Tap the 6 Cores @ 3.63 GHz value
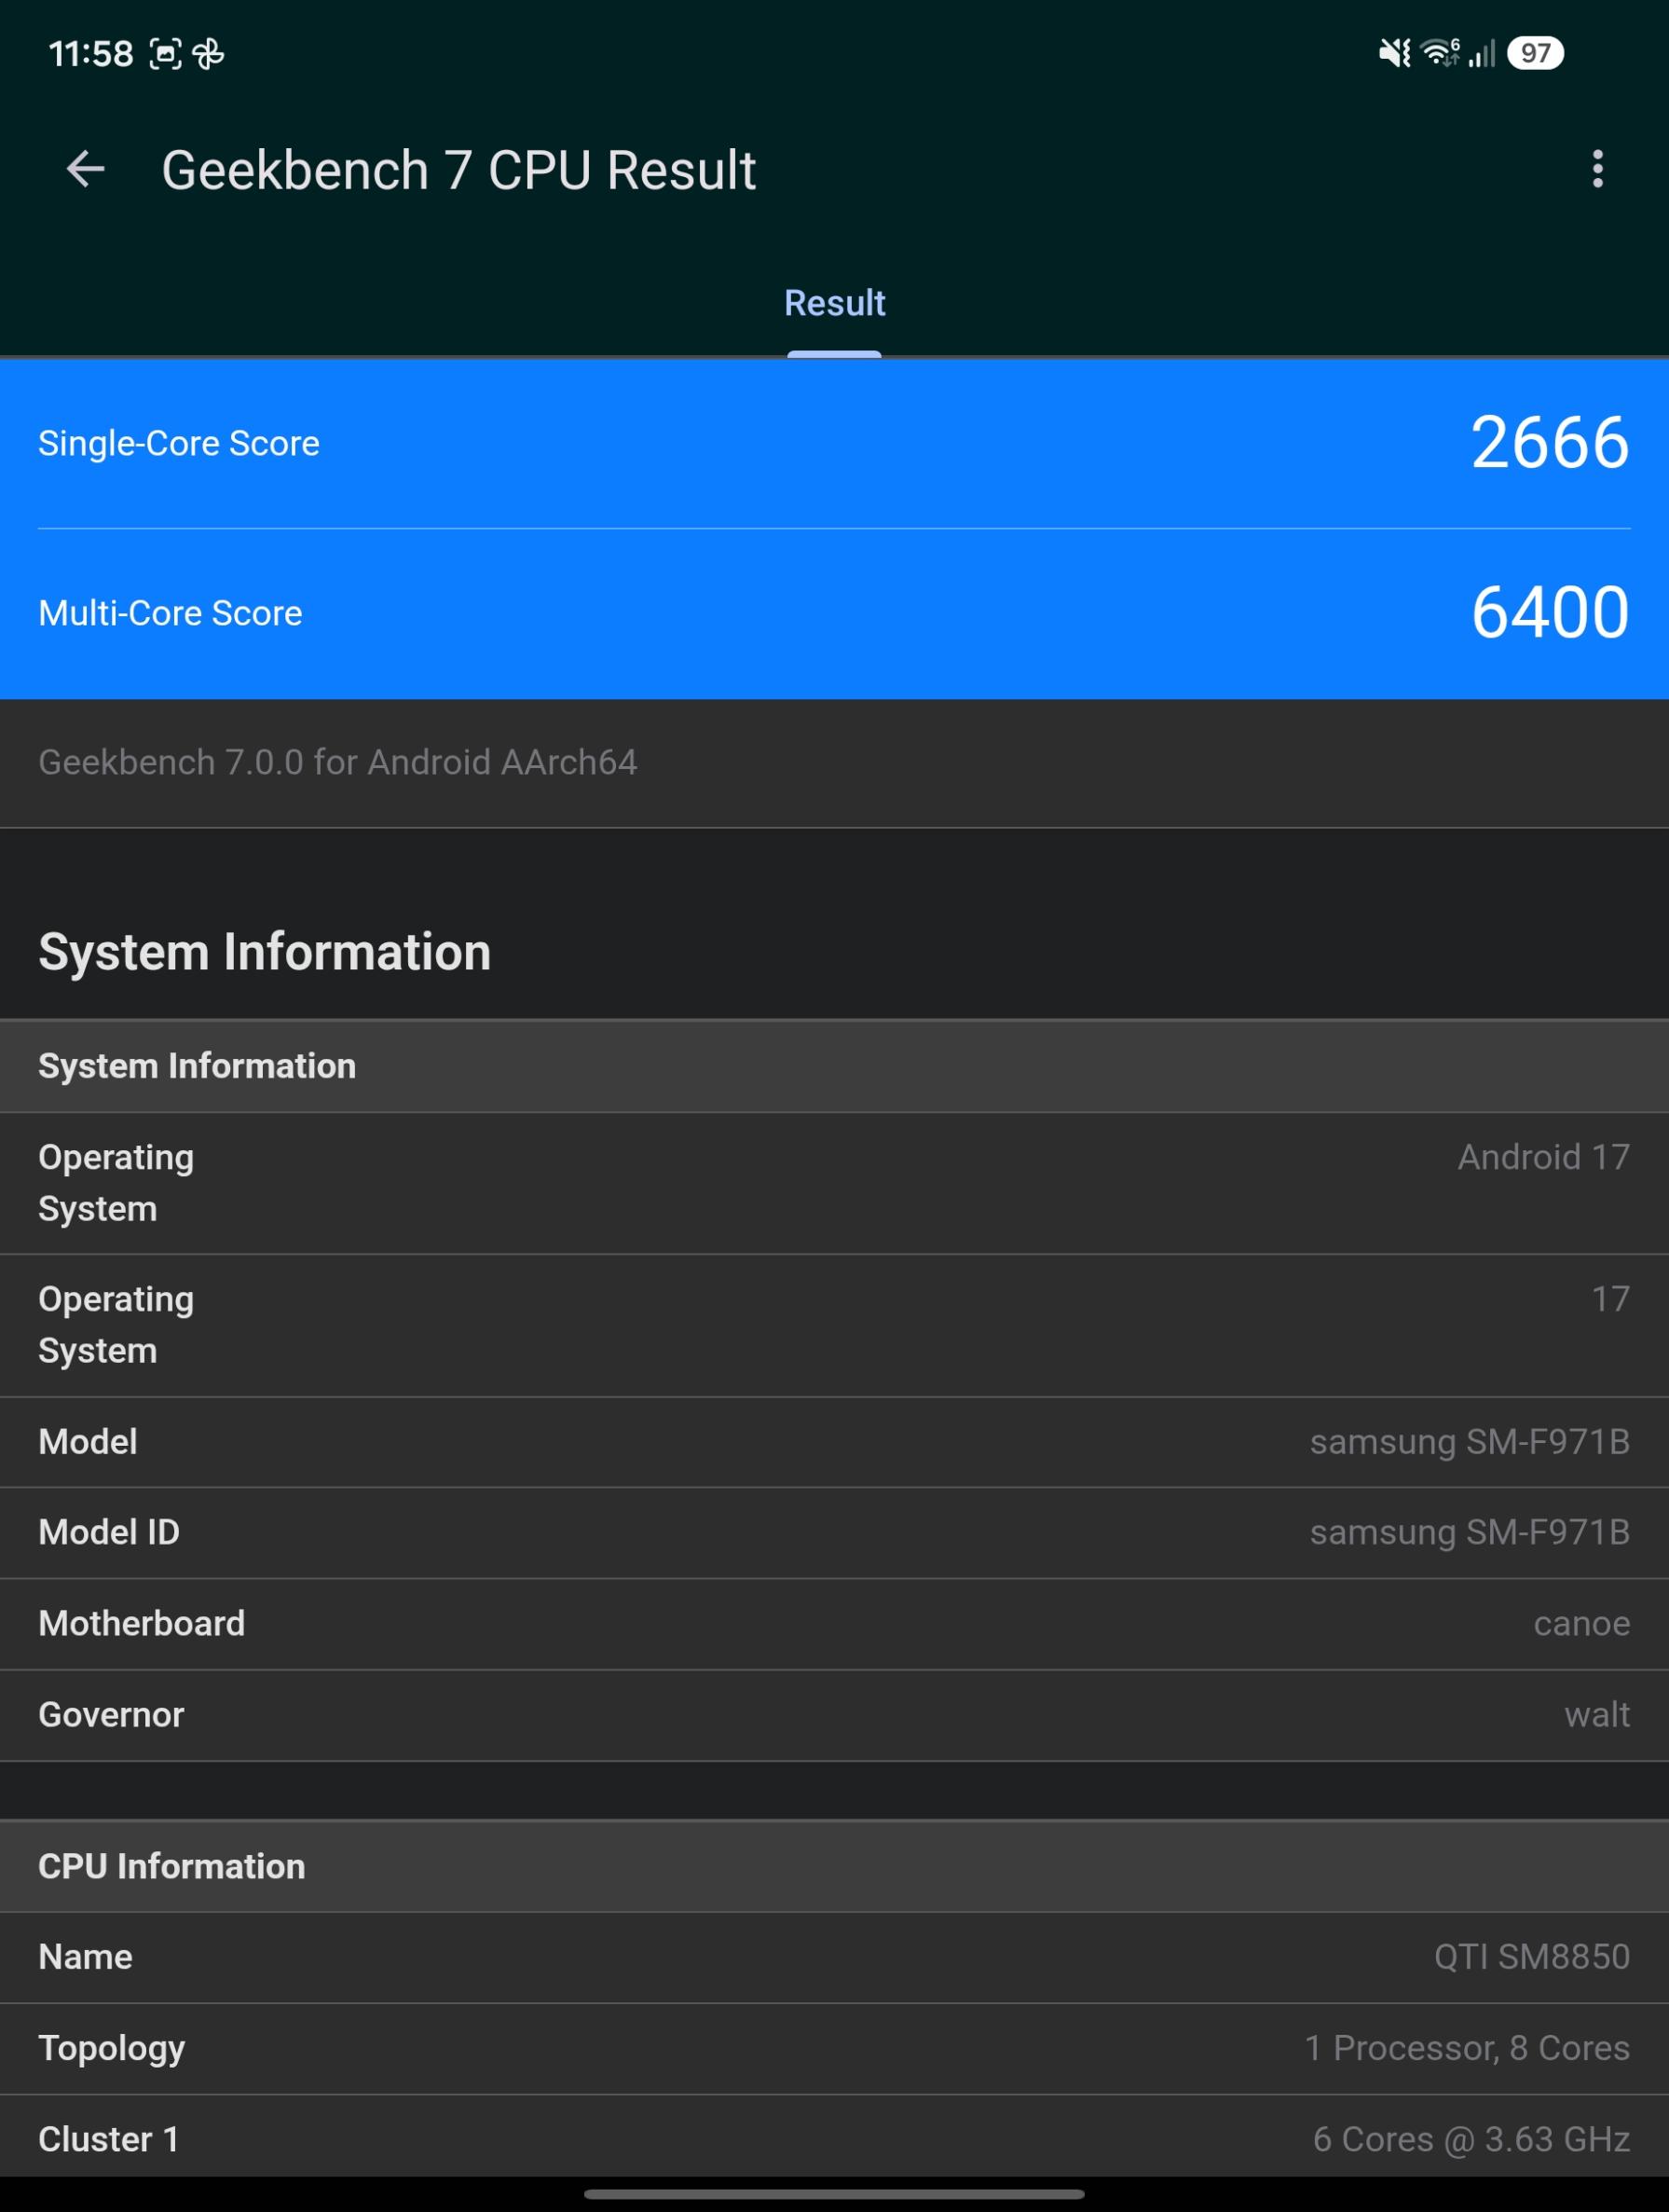This screenshot has height=2212, width=1669. (x=1471, y=2139)
